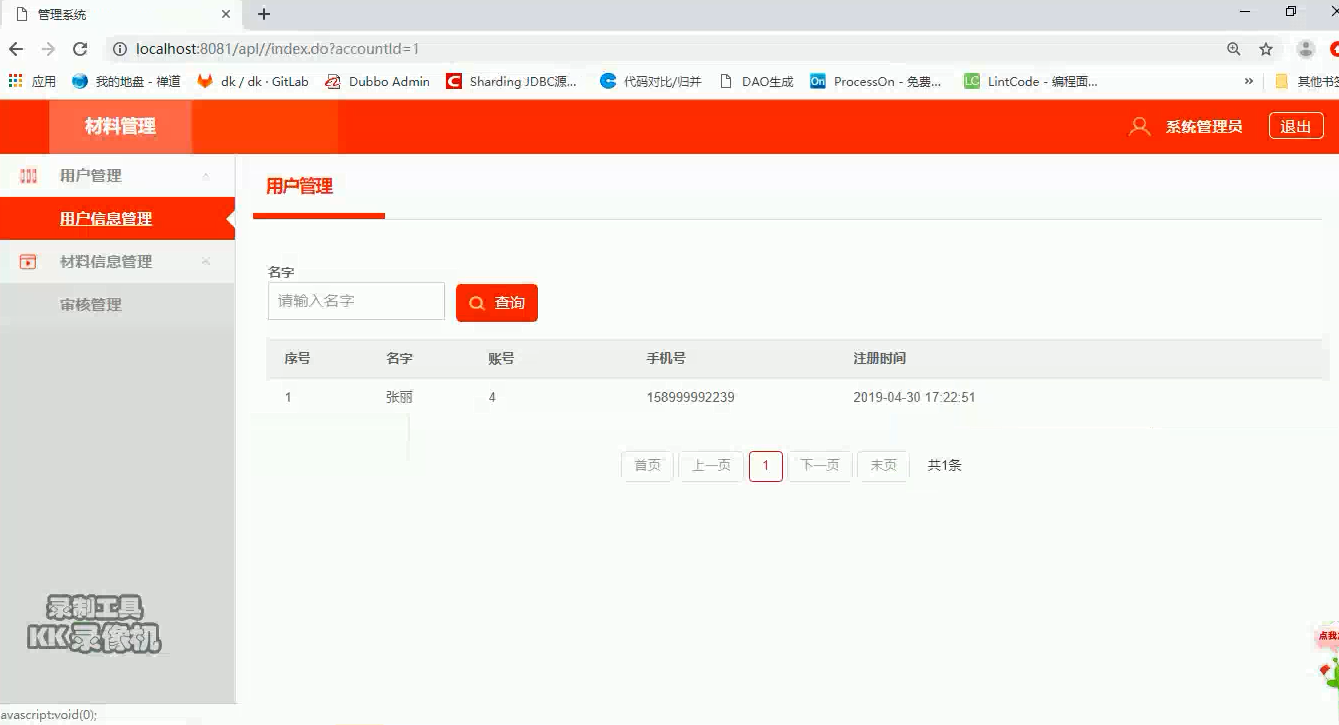1339x725 pixels.
Task: Bookmark this page with the star icon
Action: 1266,49
